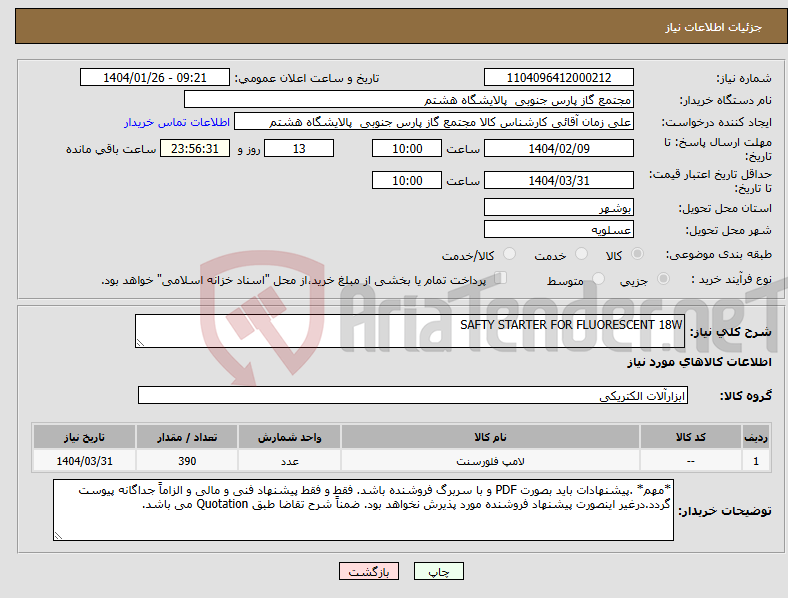Click the request creator name field
This screenshot has height=598, width=788.
434,122
